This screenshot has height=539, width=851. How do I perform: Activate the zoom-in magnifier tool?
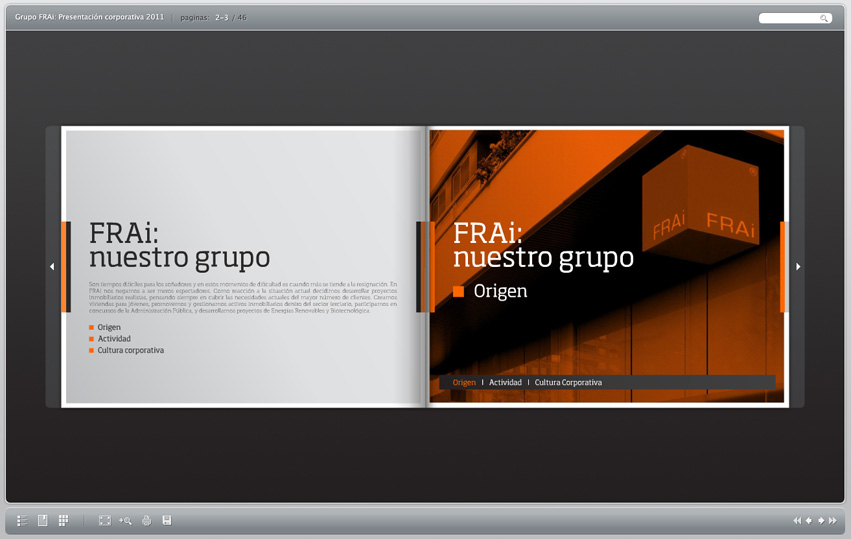tap(125, 521)
